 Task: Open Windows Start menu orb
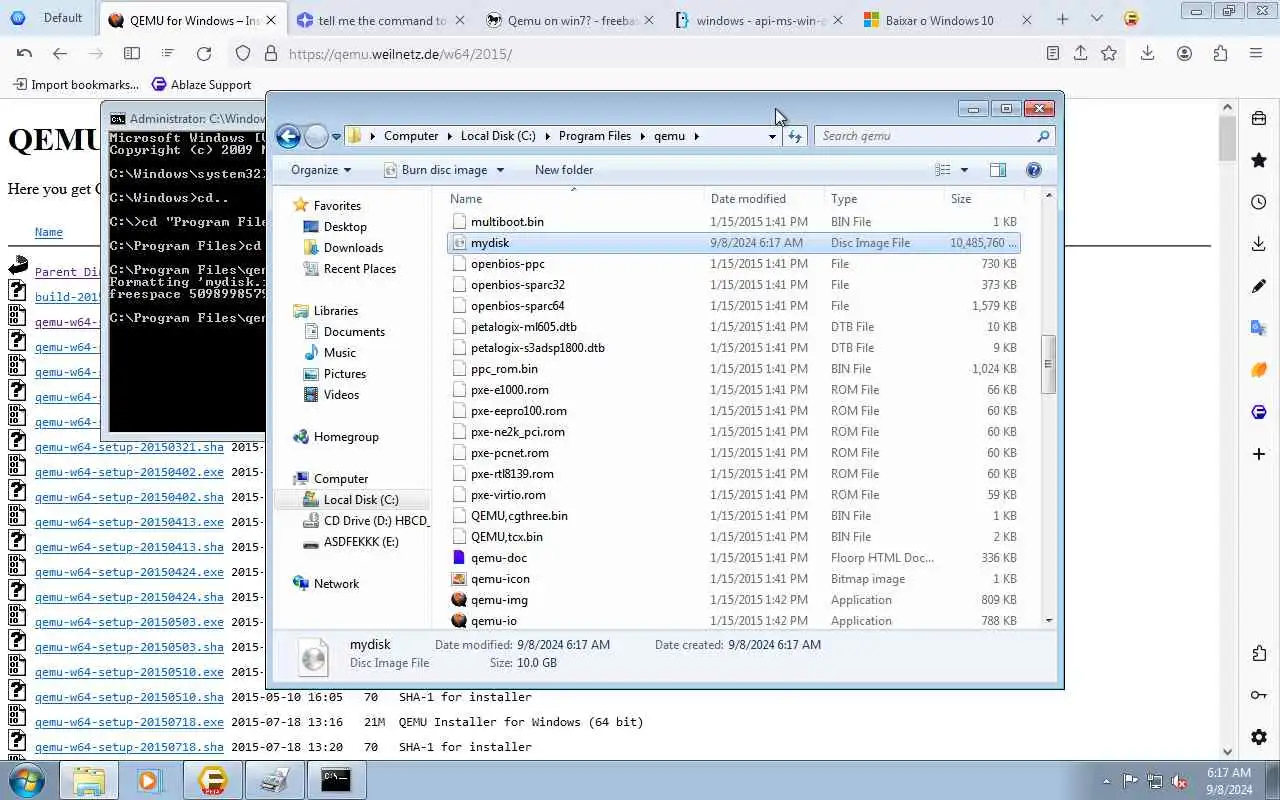tap(27, 780)
